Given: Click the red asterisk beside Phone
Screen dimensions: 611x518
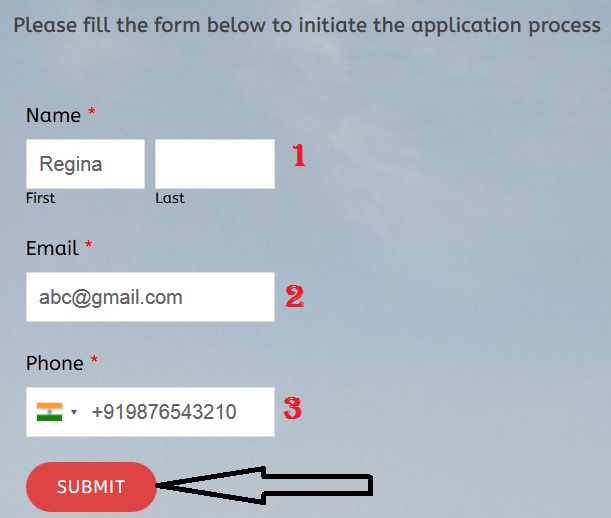Looking at the screenshot, I should [94, 359].
